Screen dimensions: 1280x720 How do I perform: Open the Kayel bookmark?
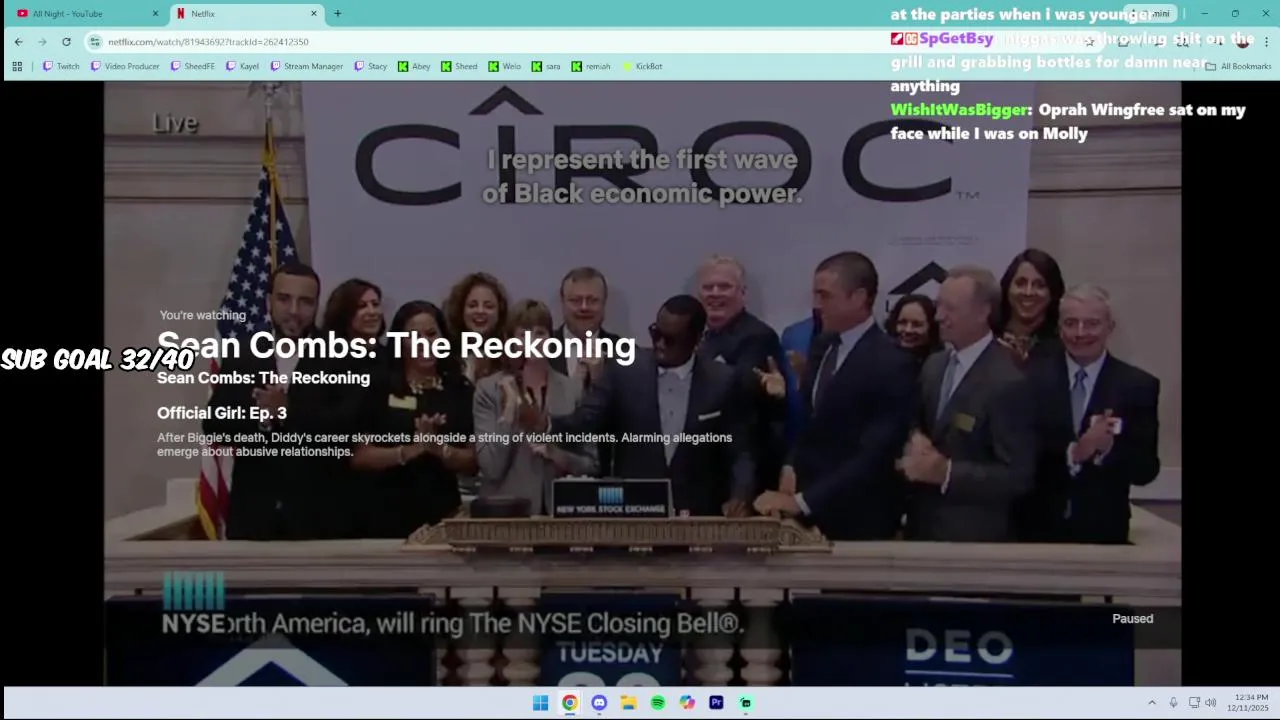[x=242, y=66]
